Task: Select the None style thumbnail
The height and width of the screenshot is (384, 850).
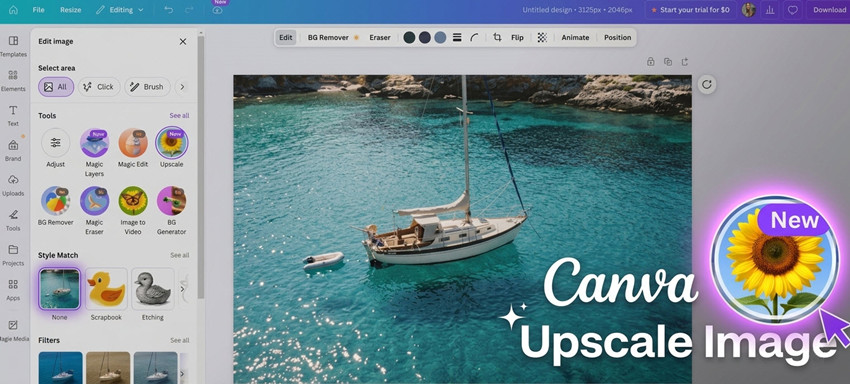Action: pyautogui.click(x=60, y=289)
